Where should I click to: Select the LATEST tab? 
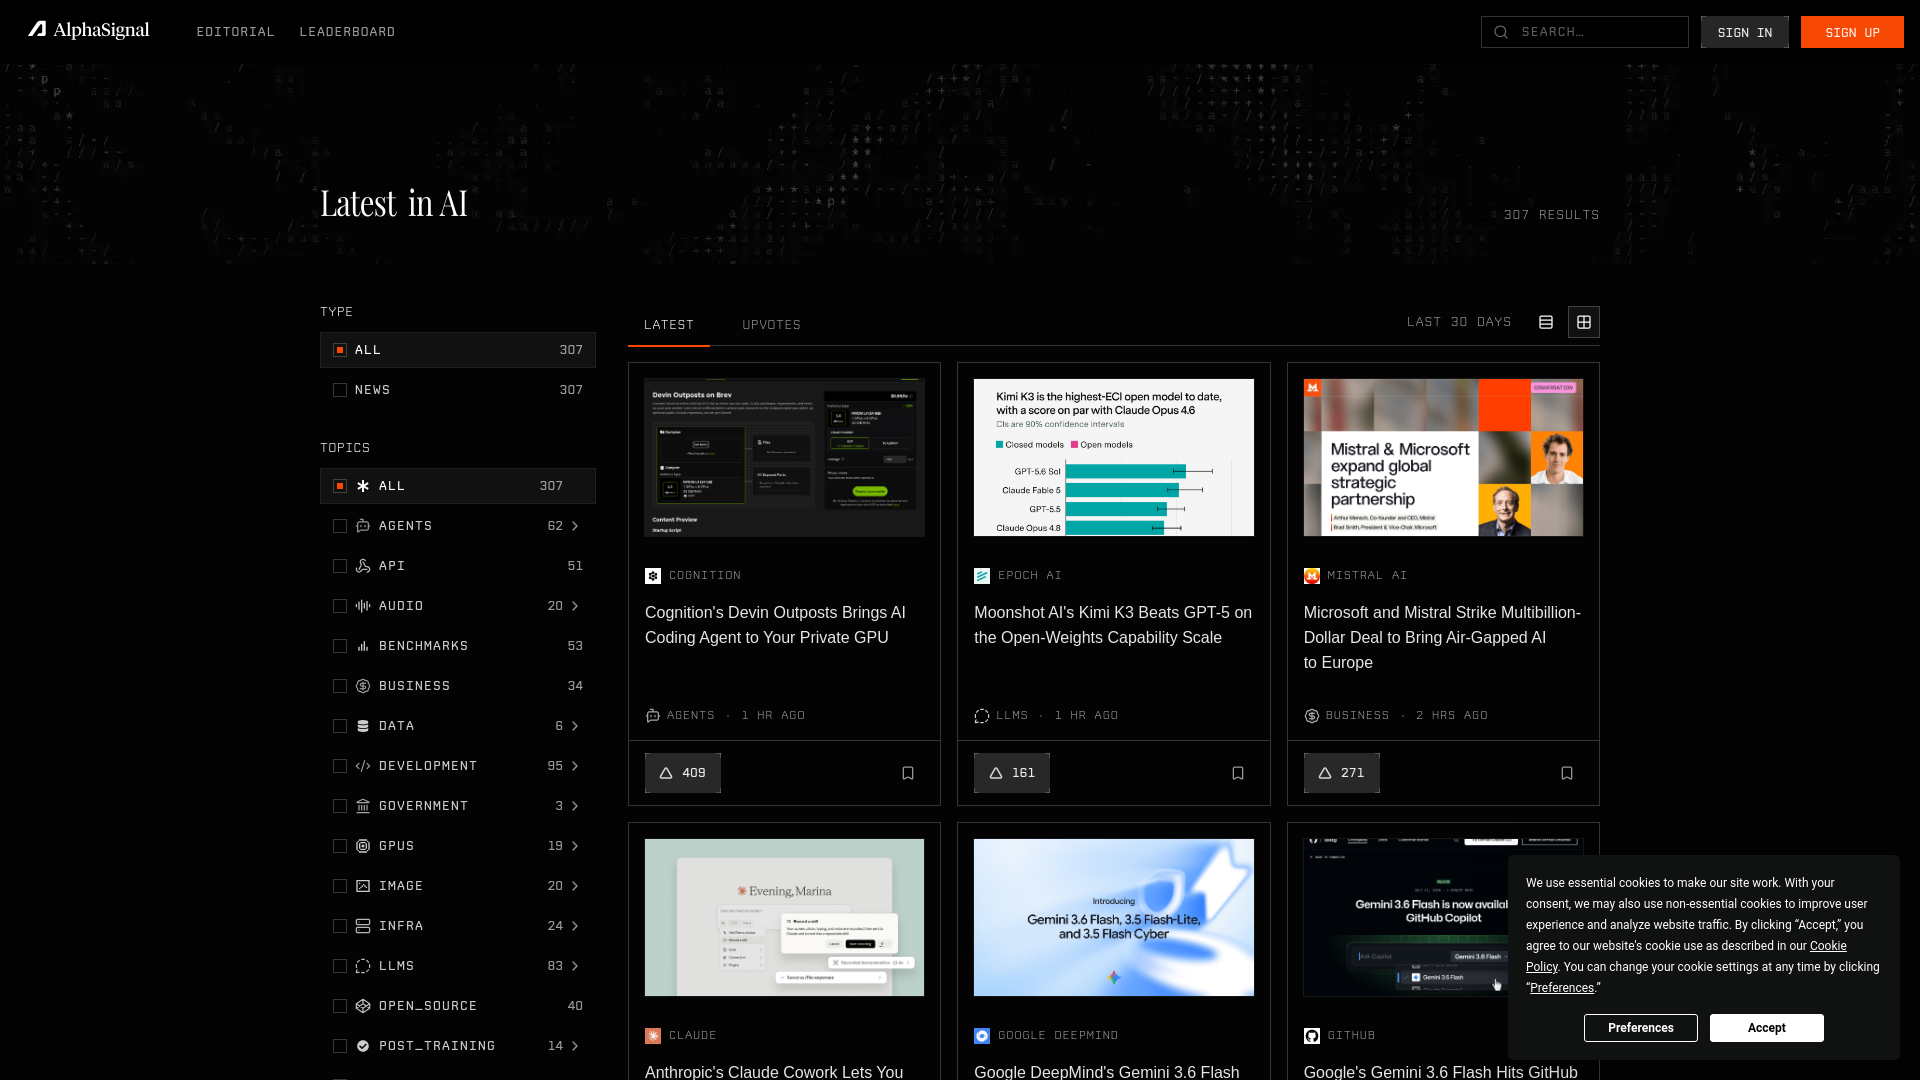tap(669, 325)
